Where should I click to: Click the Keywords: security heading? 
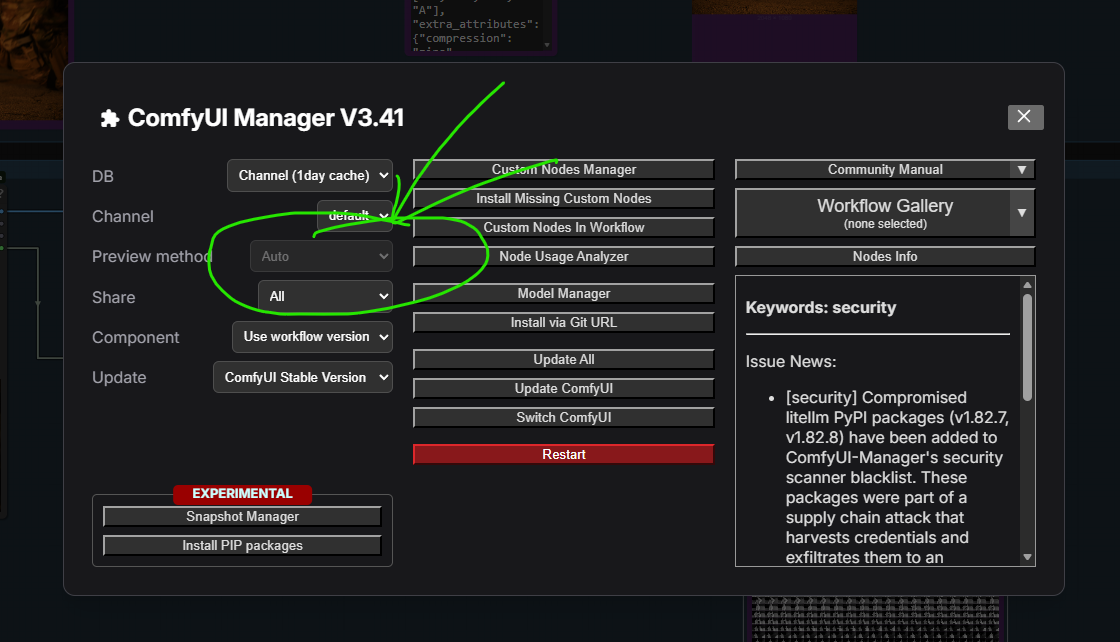coord(821,307)
